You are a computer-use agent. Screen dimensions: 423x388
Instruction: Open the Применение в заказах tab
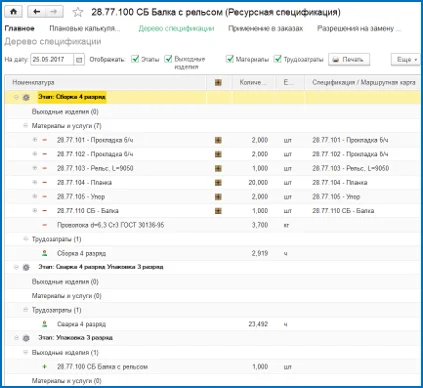[x=266, y=29]
